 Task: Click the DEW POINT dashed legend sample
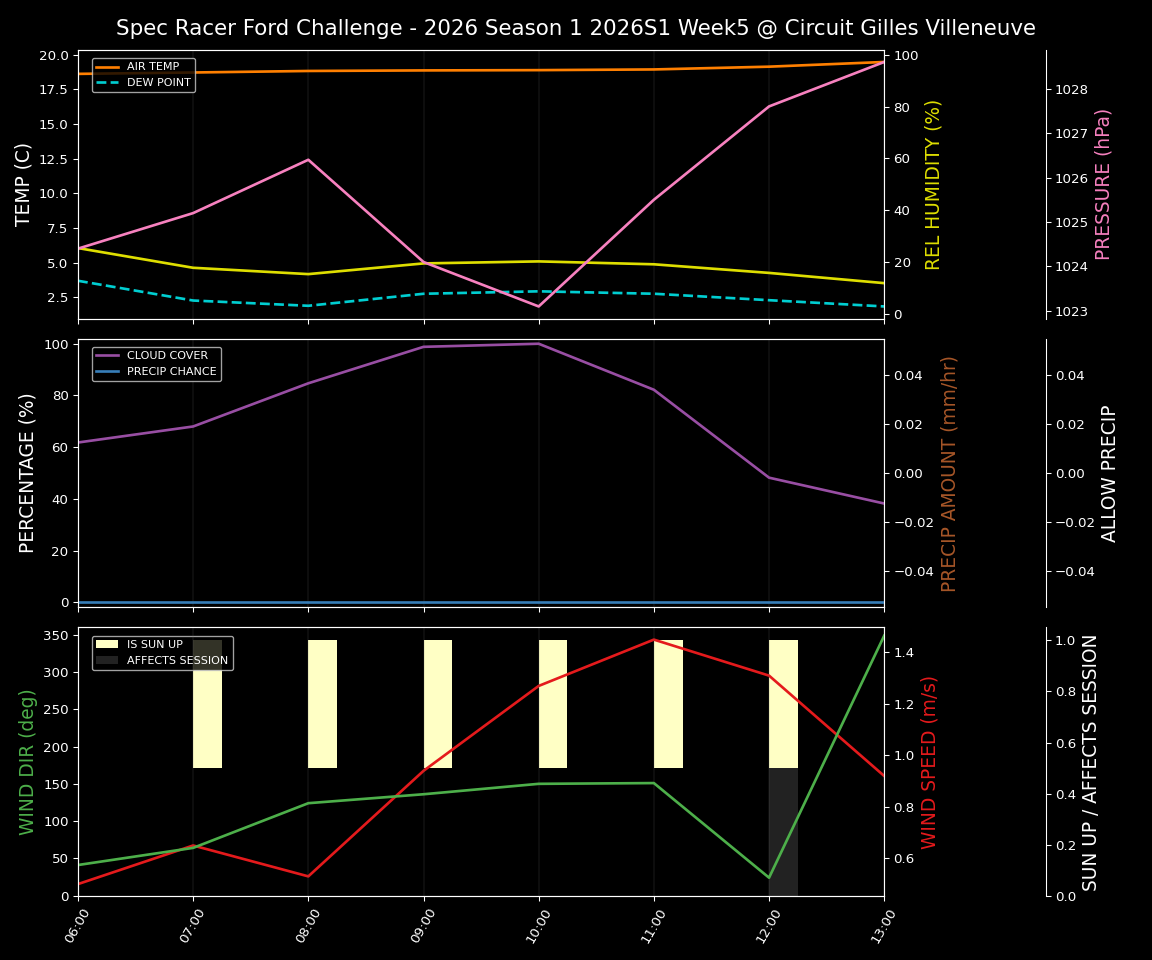(106, 82)
